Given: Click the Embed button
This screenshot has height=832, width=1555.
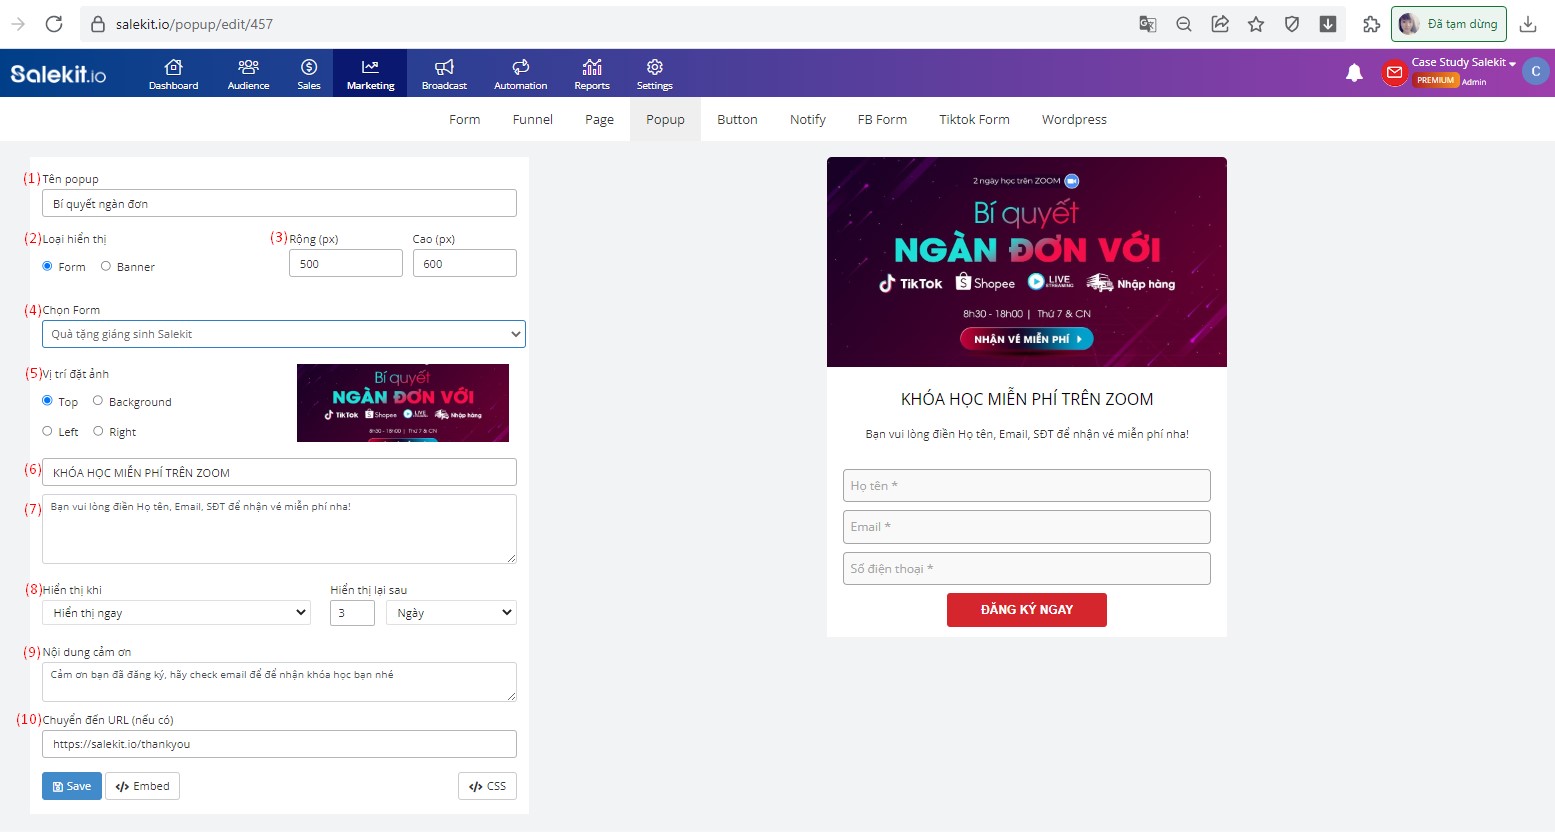Looking at the screenshot, I should coord(142,786).
